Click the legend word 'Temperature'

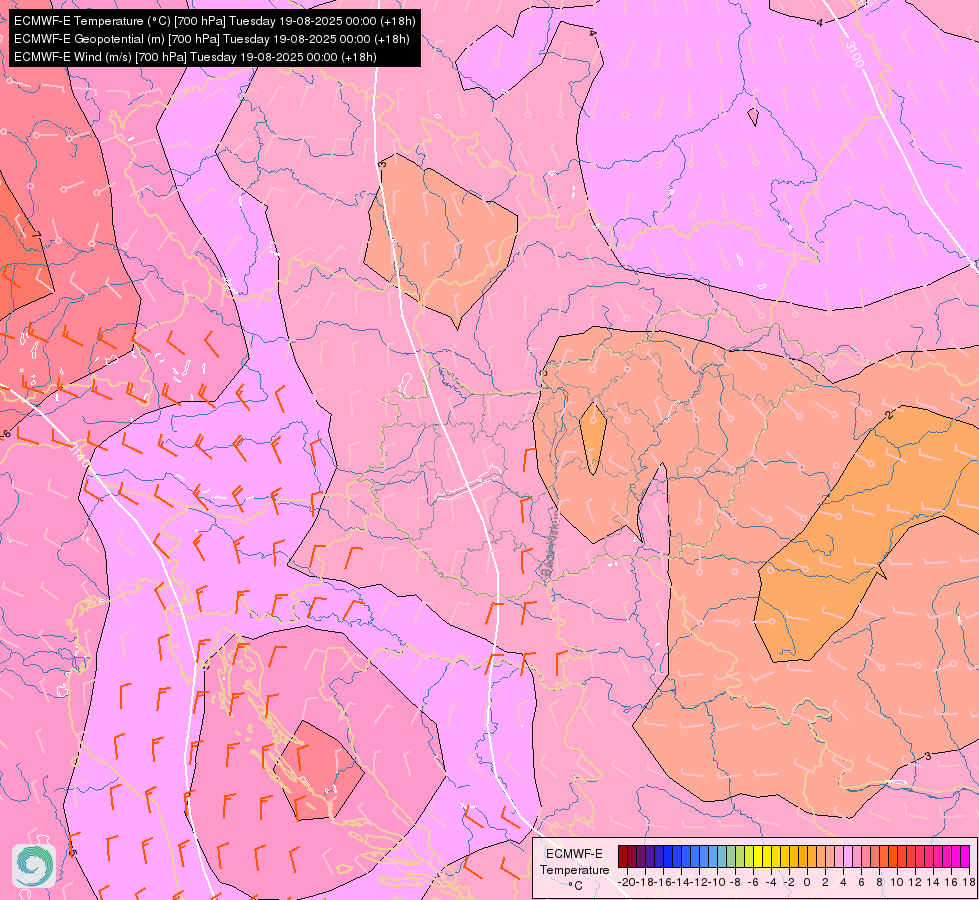[574, 869]
